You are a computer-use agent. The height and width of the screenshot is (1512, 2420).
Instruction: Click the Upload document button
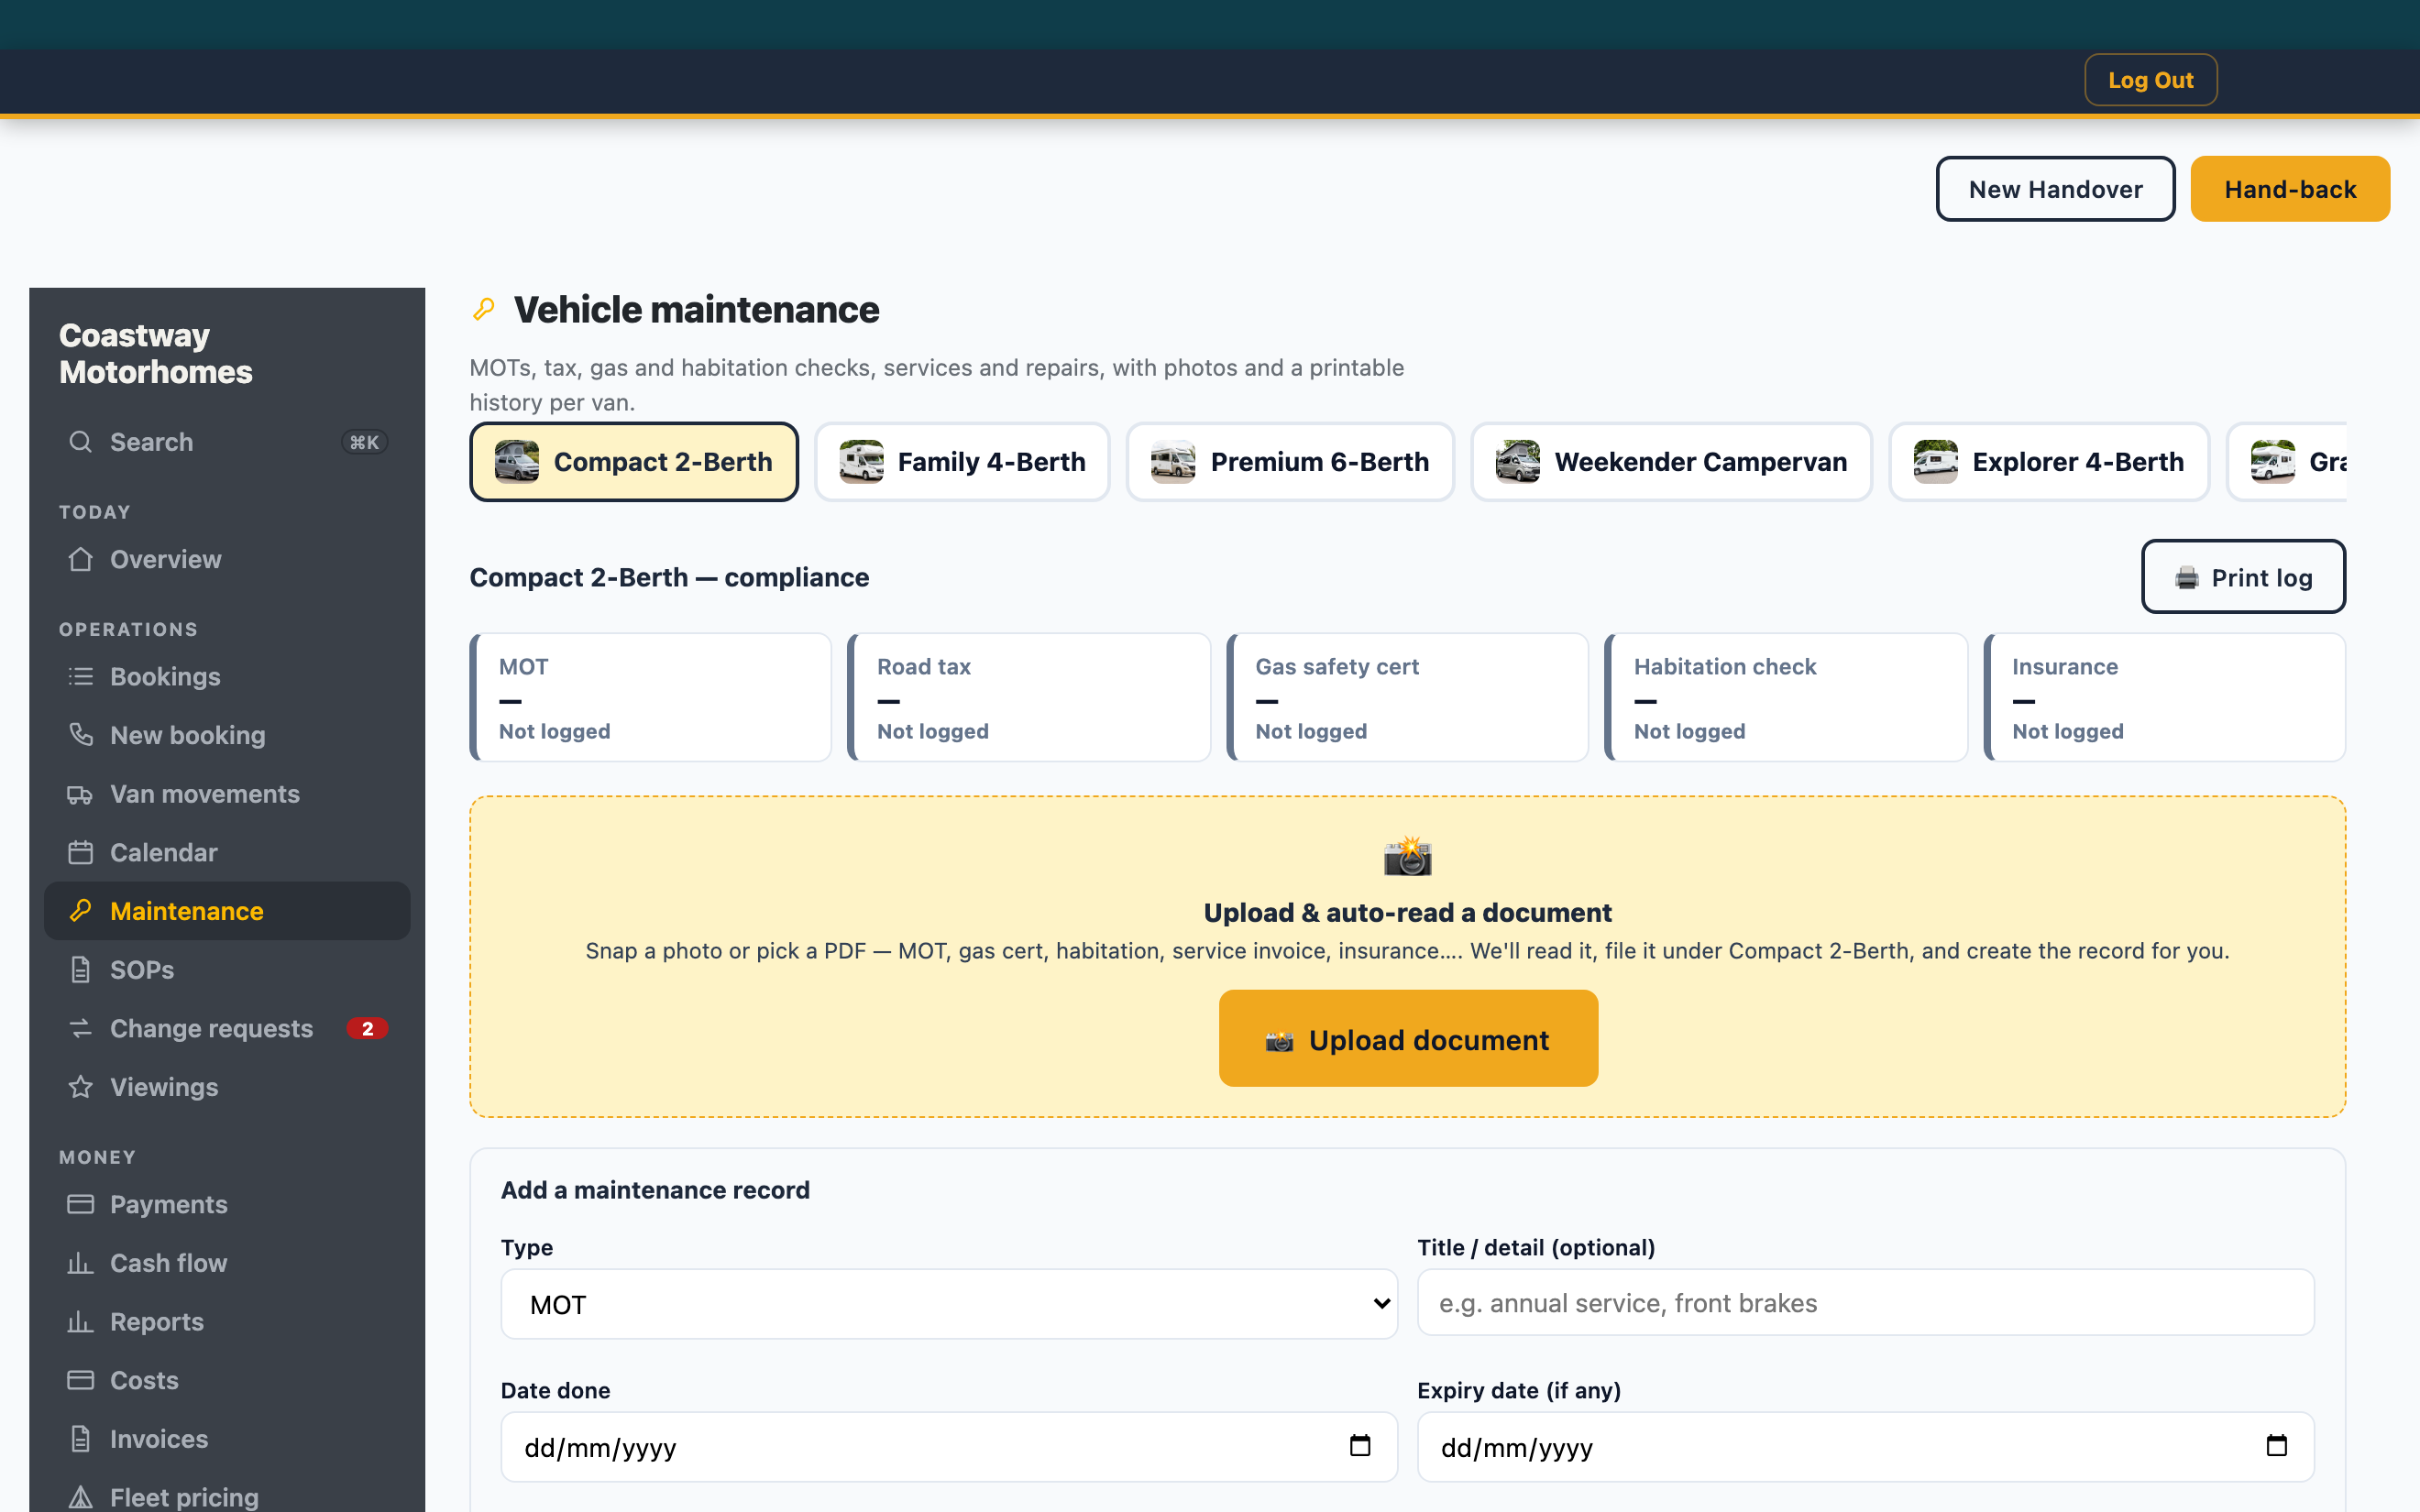tap(1408, 1039)
